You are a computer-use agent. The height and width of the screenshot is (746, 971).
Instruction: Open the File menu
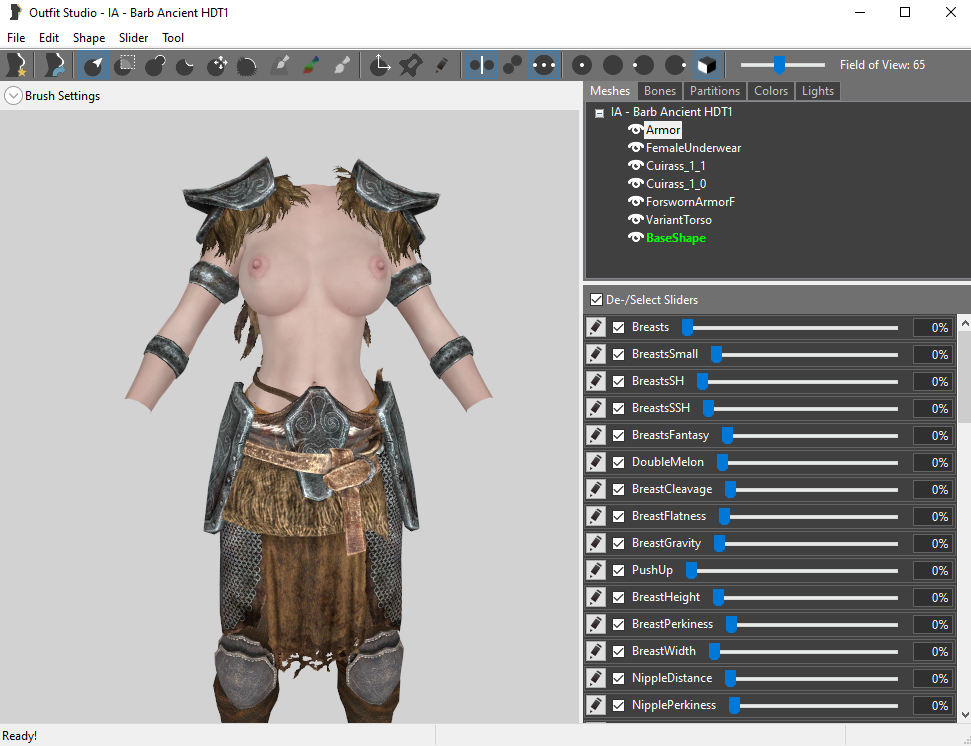coord(16,38)
